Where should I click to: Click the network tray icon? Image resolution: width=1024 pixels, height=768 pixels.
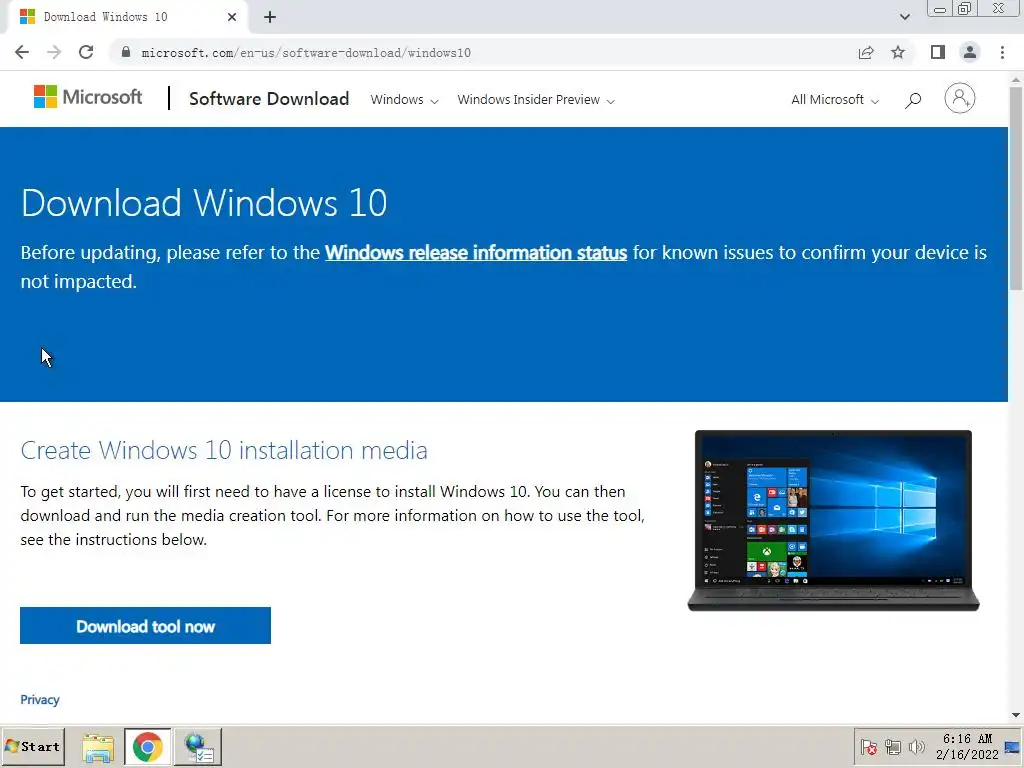893,747
